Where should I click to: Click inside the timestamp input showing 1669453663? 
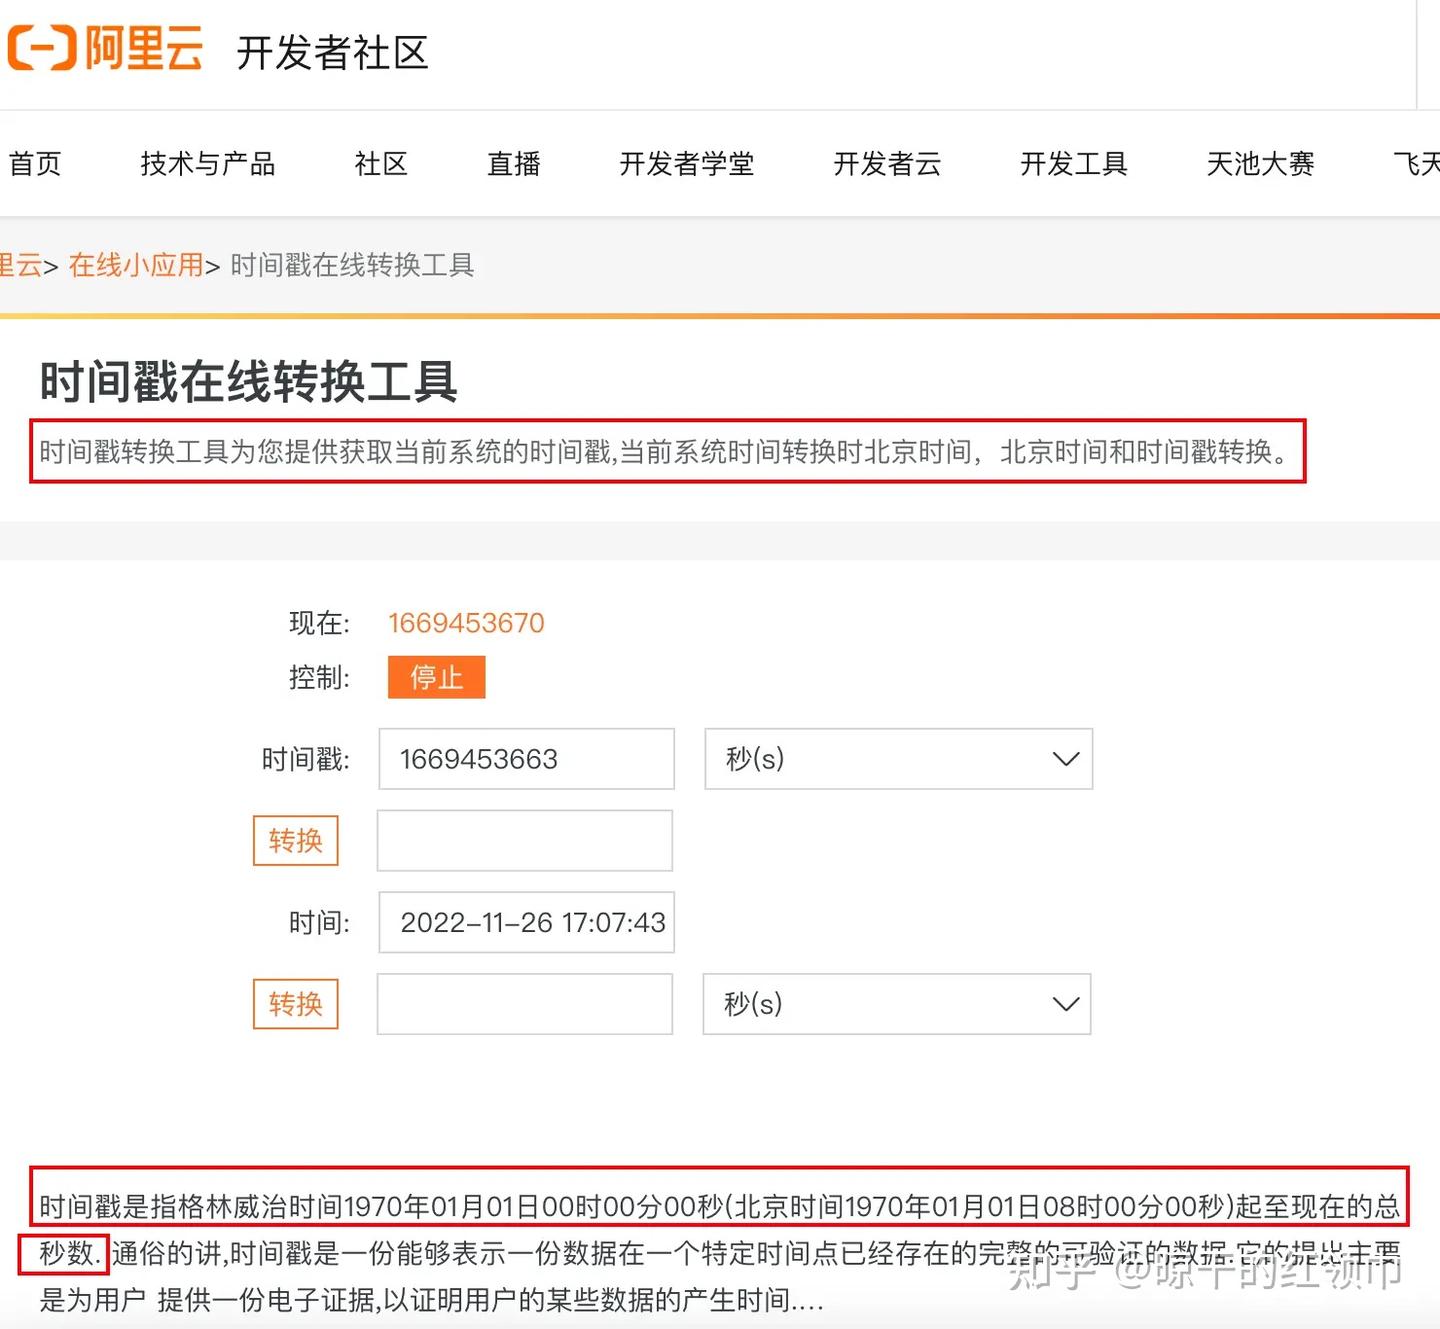(x=525, y=759)
